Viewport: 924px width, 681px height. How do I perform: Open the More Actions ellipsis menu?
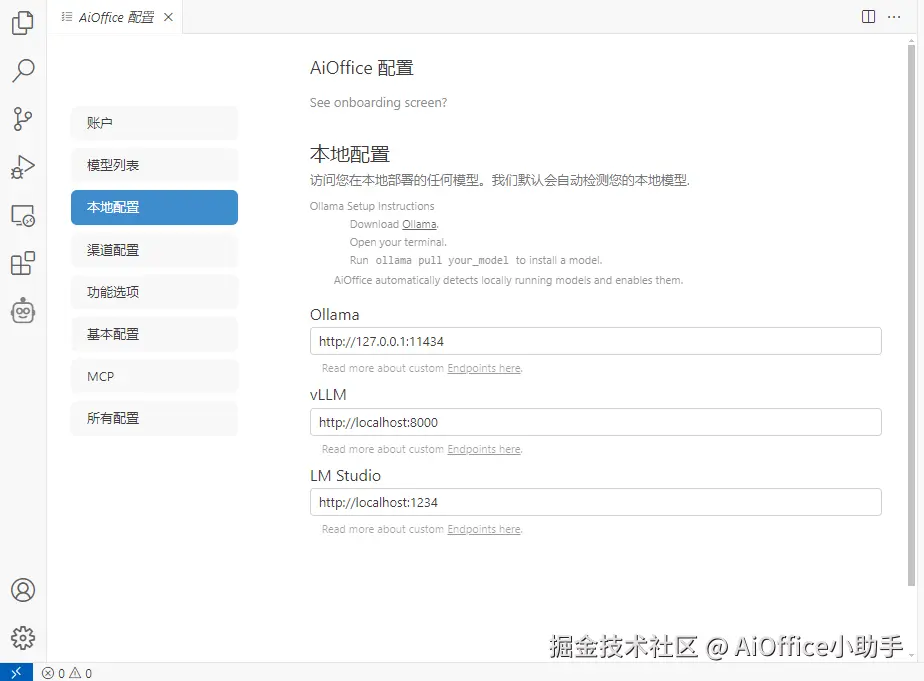coord(894,16)
